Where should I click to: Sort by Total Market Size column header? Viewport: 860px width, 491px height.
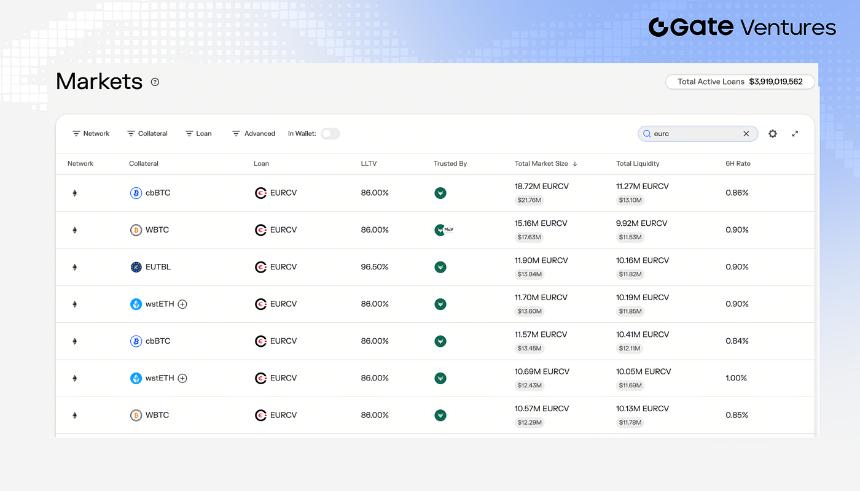541,163
